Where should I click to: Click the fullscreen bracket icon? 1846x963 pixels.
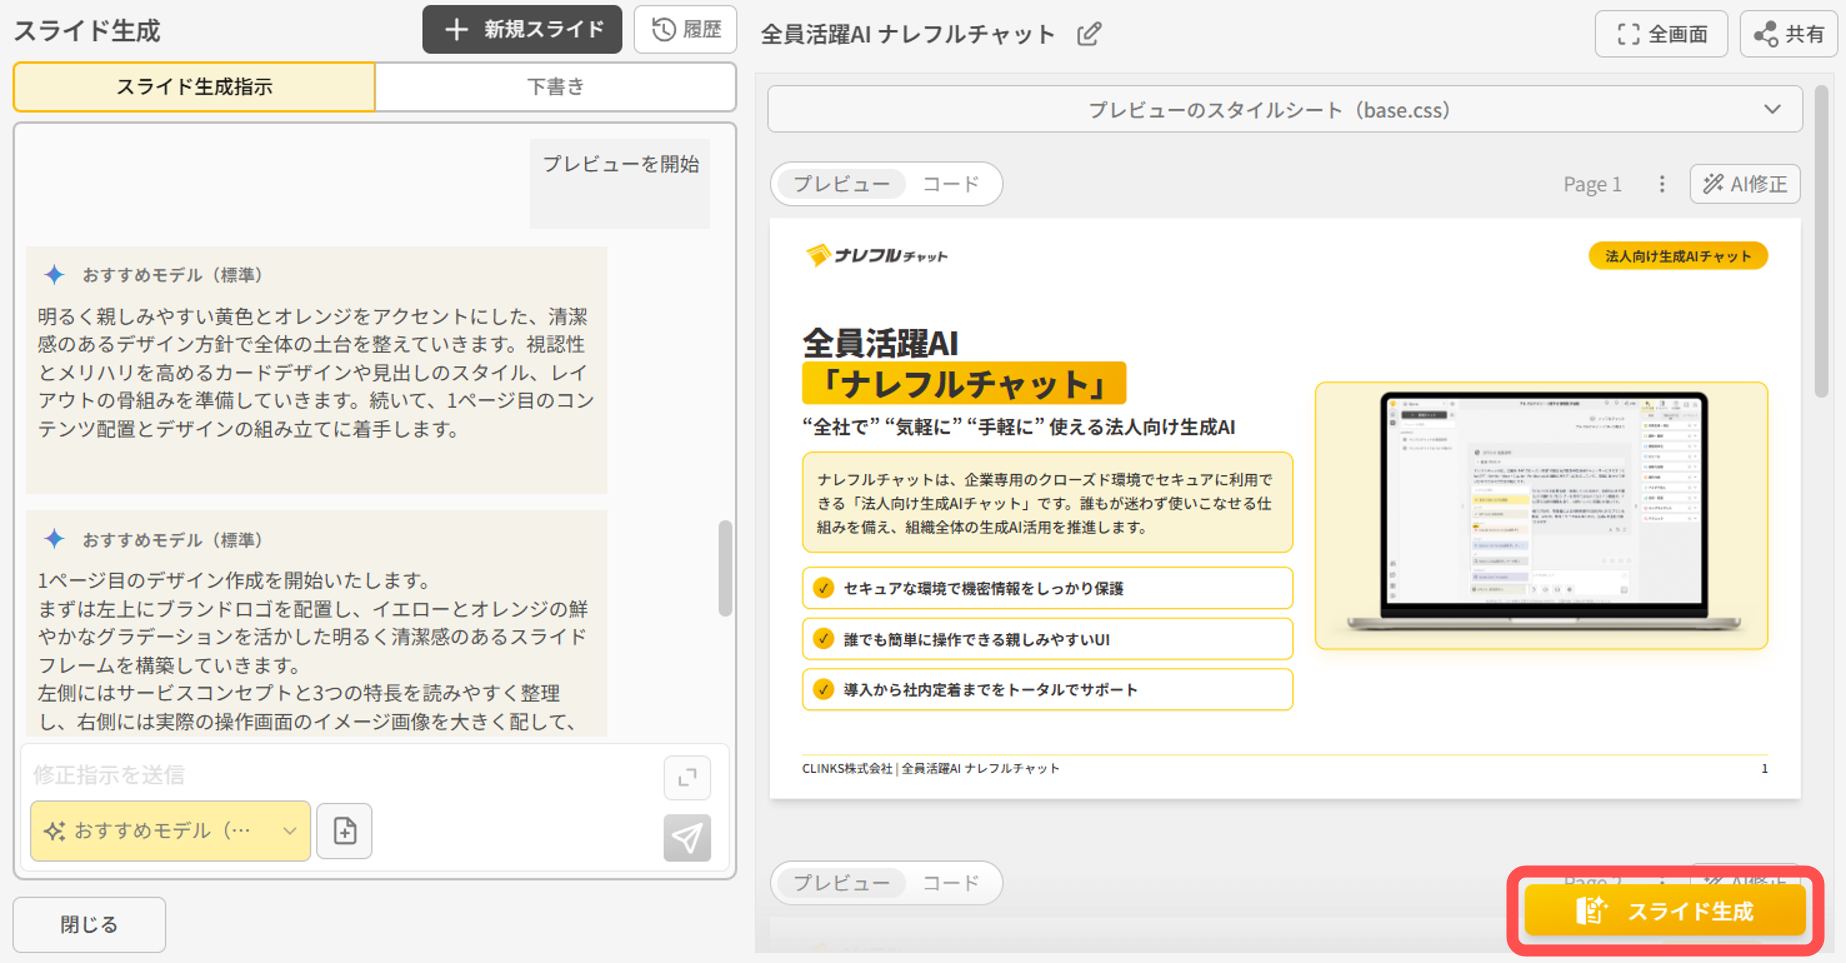(1628, 34)
